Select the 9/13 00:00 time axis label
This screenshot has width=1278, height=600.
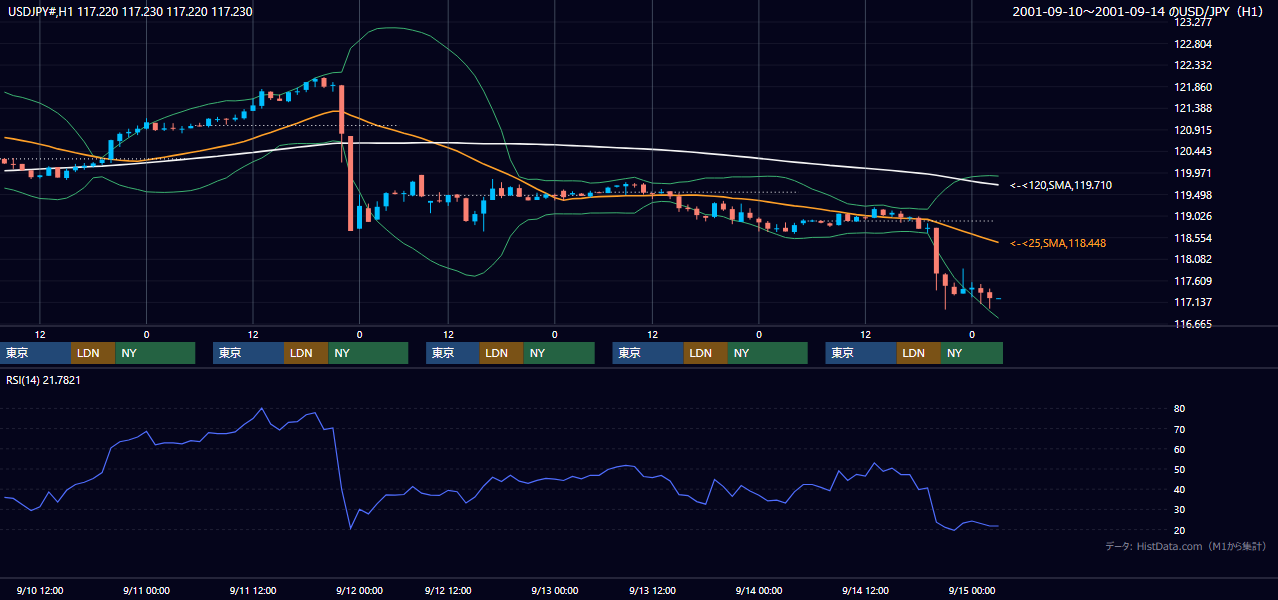click(554, 591)
